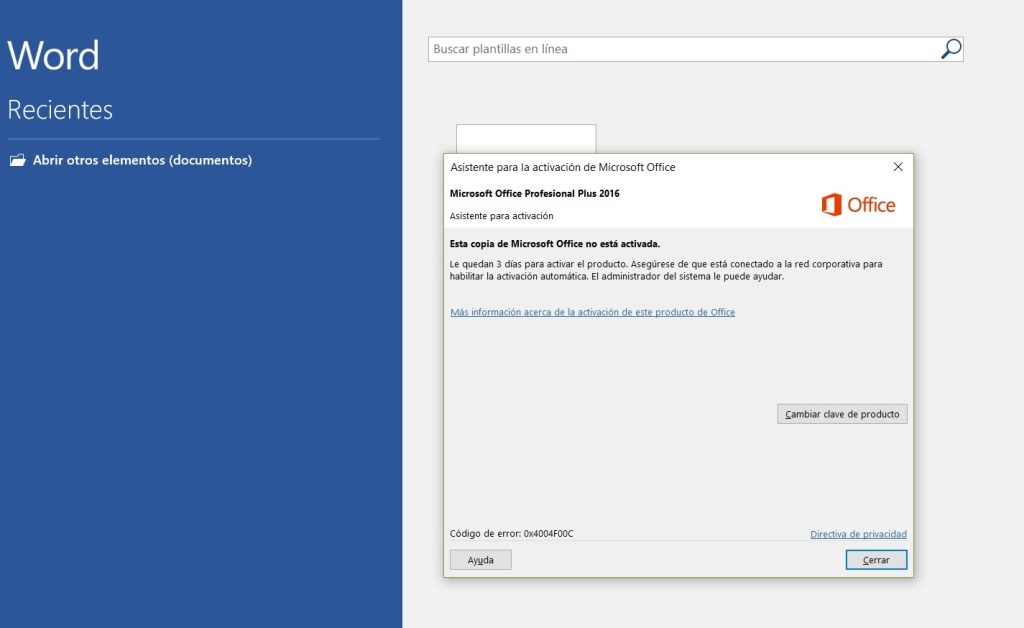Close the activation wizard with the X

pos(898,167)
